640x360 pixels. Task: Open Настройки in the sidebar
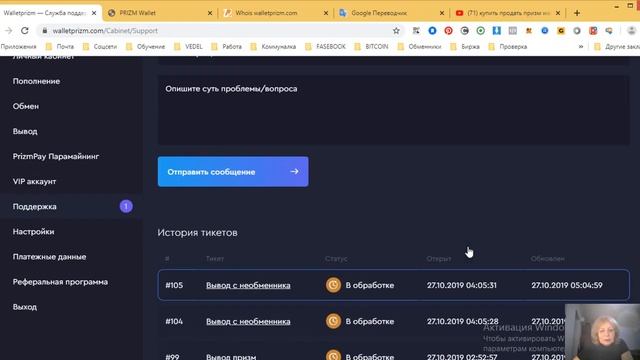pyautogui.click(x=33, y=231)
